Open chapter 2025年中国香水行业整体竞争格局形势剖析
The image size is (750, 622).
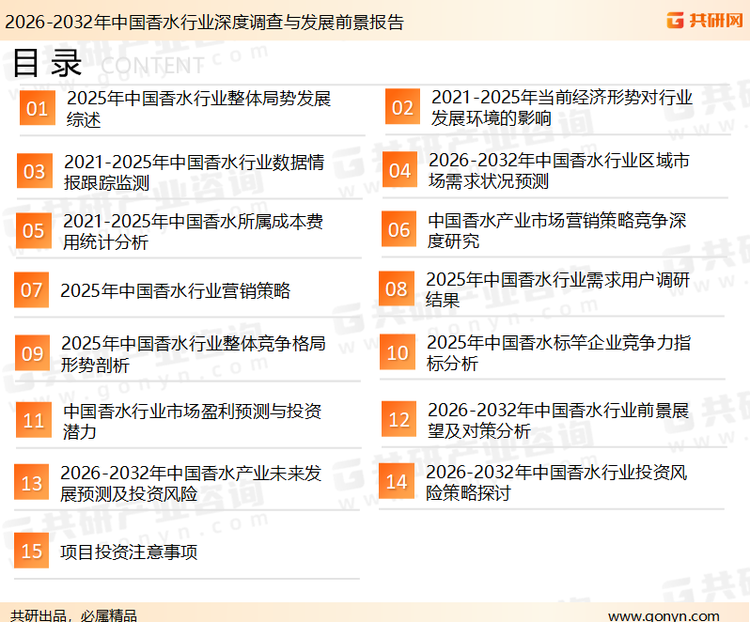coord(193,354)
